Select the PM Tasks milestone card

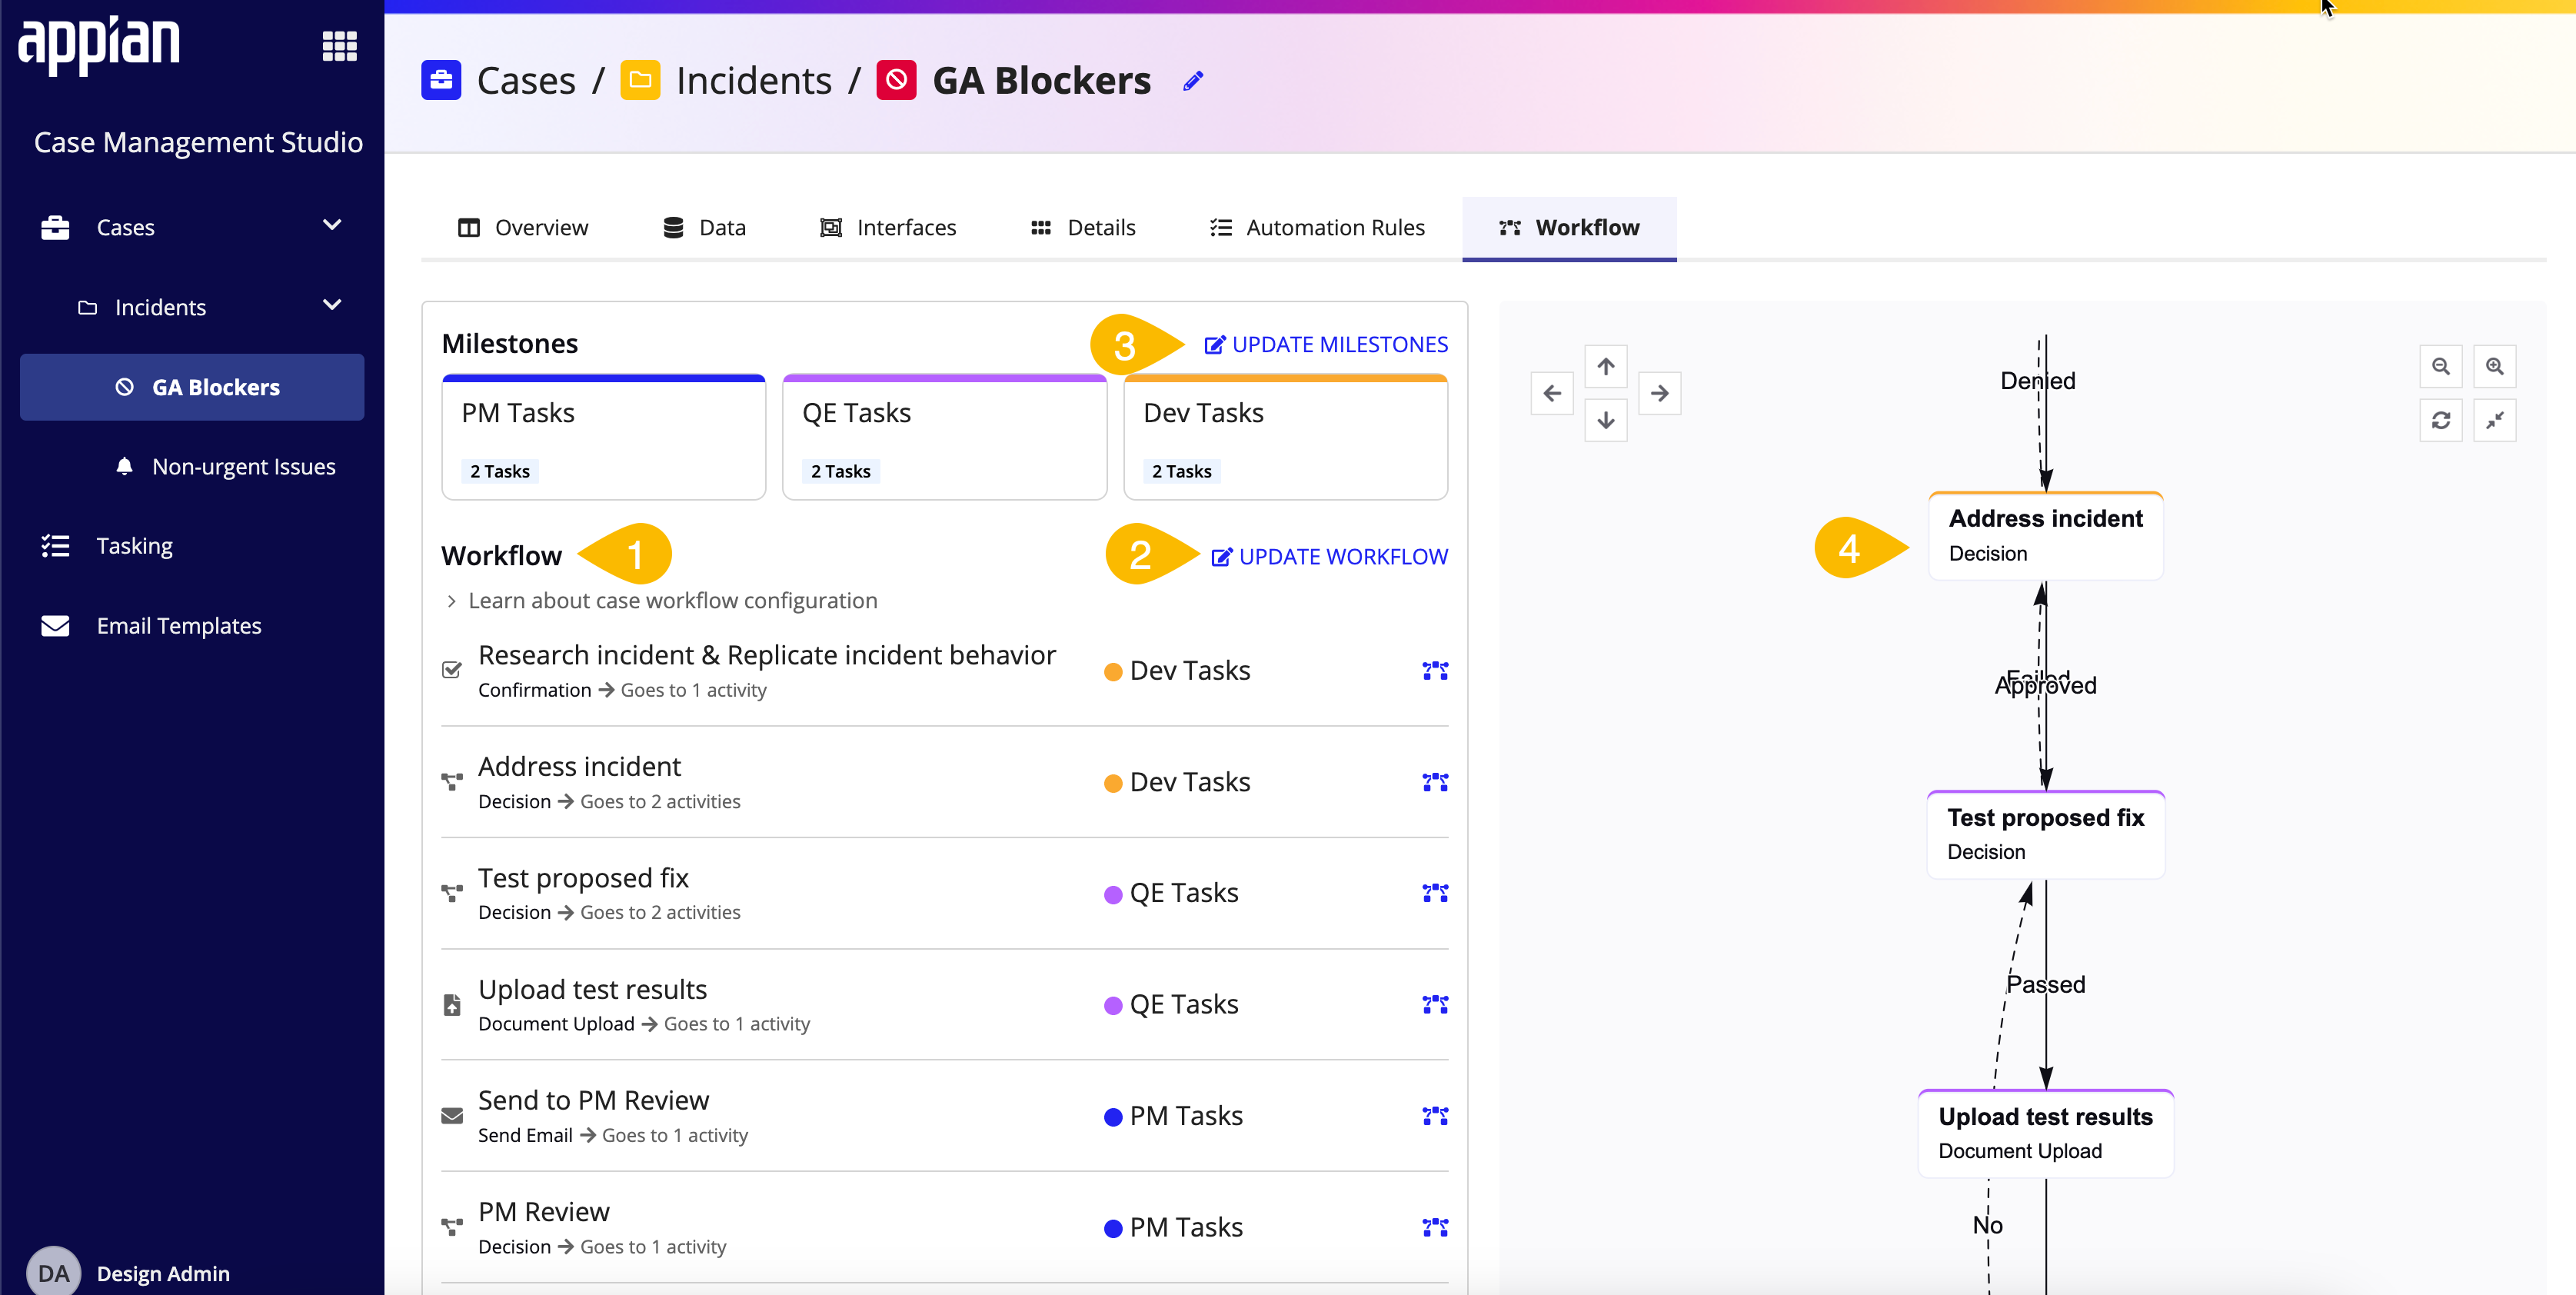coord(604,437)
